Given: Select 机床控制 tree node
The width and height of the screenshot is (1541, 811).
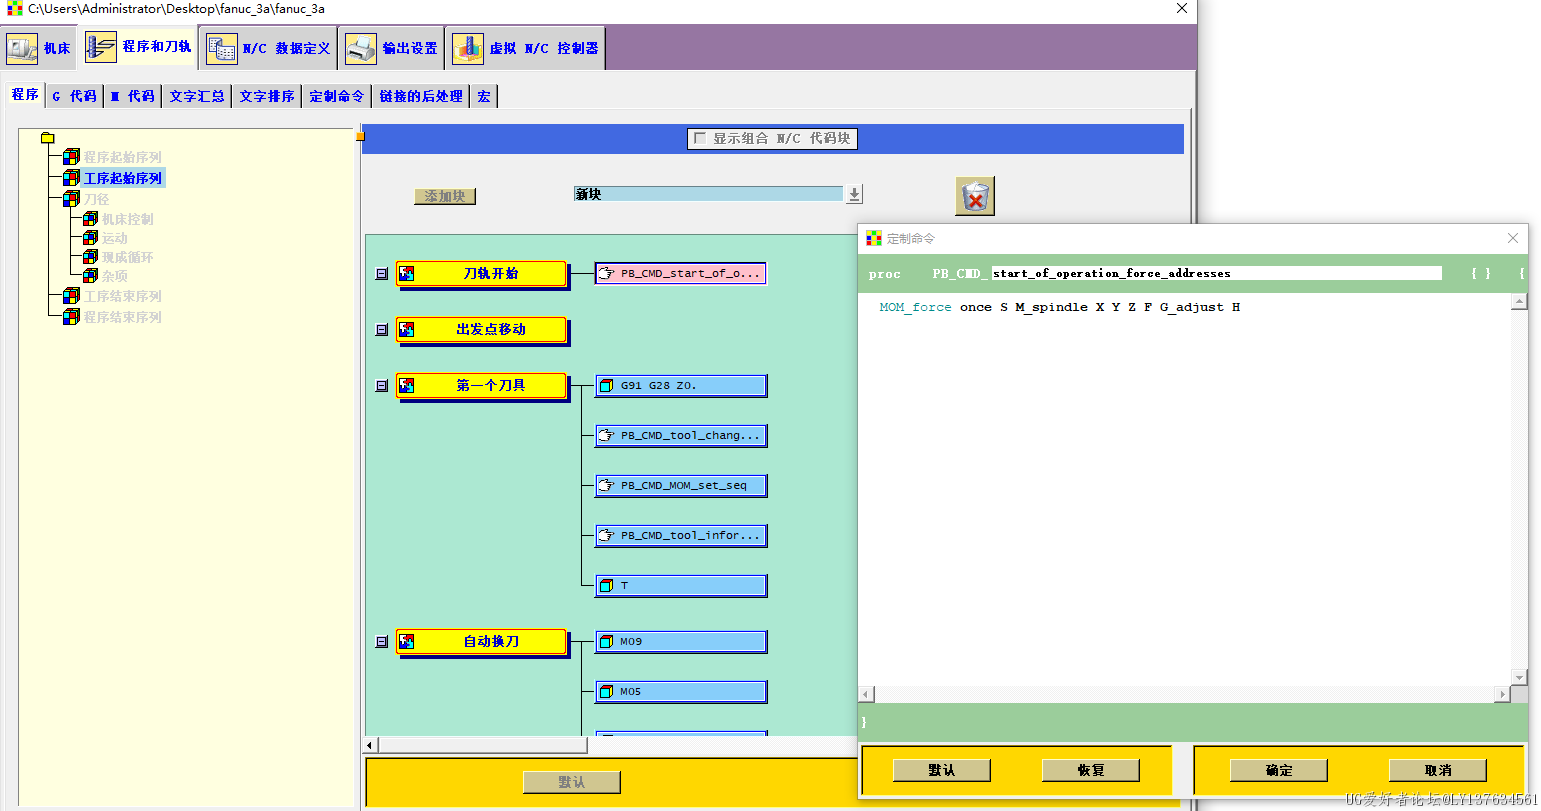Looking at the screenshot, I should coord(127,219).
